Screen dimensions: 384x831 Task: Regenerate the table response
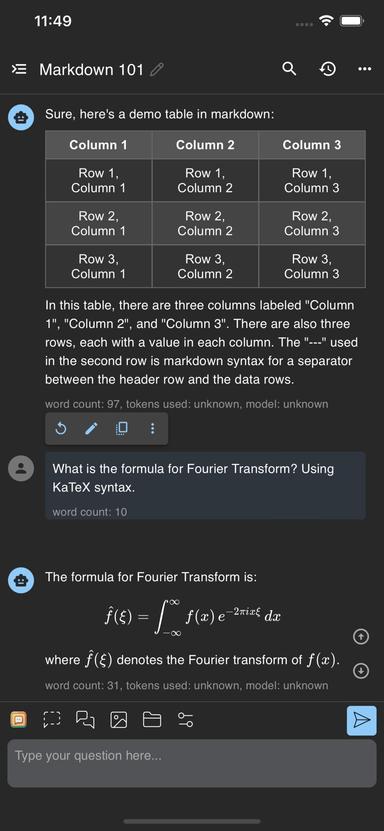pyautogui.click(x=61, y=429)
